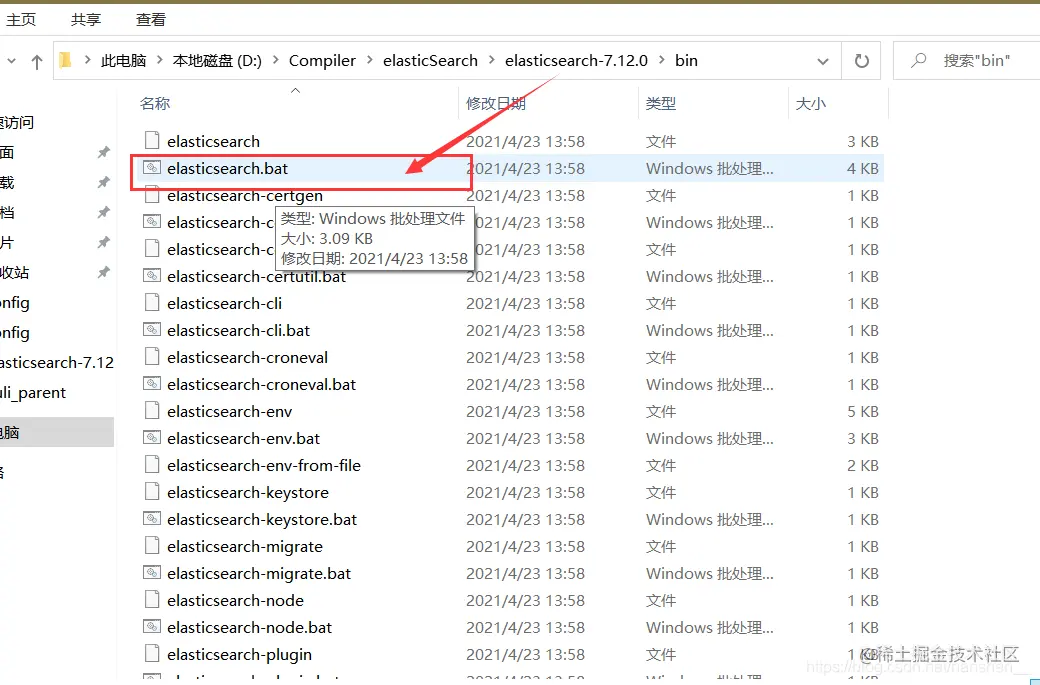Open uli_parent in the navigation pane
The image size is (1040, 685).
pyautogui.click(x=33, y=393)
